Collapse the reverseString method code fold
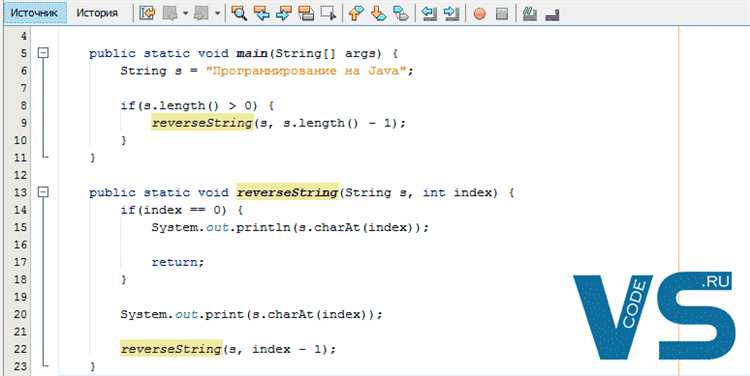The image size is (750, 376). [43, 192]
